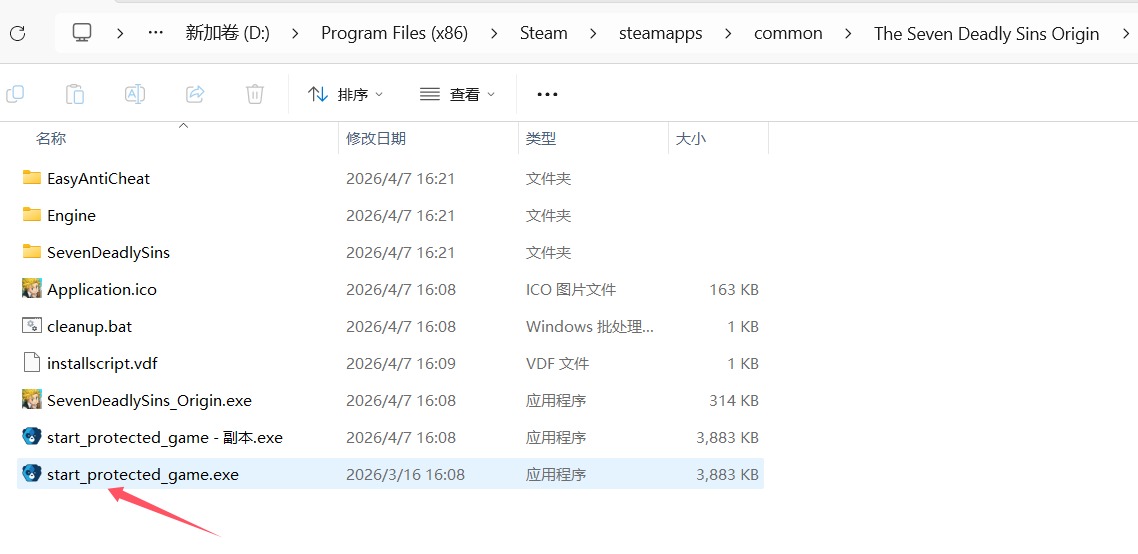Click the Delete trash can icon
This screenshot has height=554, width=1138.
(255, 94)
